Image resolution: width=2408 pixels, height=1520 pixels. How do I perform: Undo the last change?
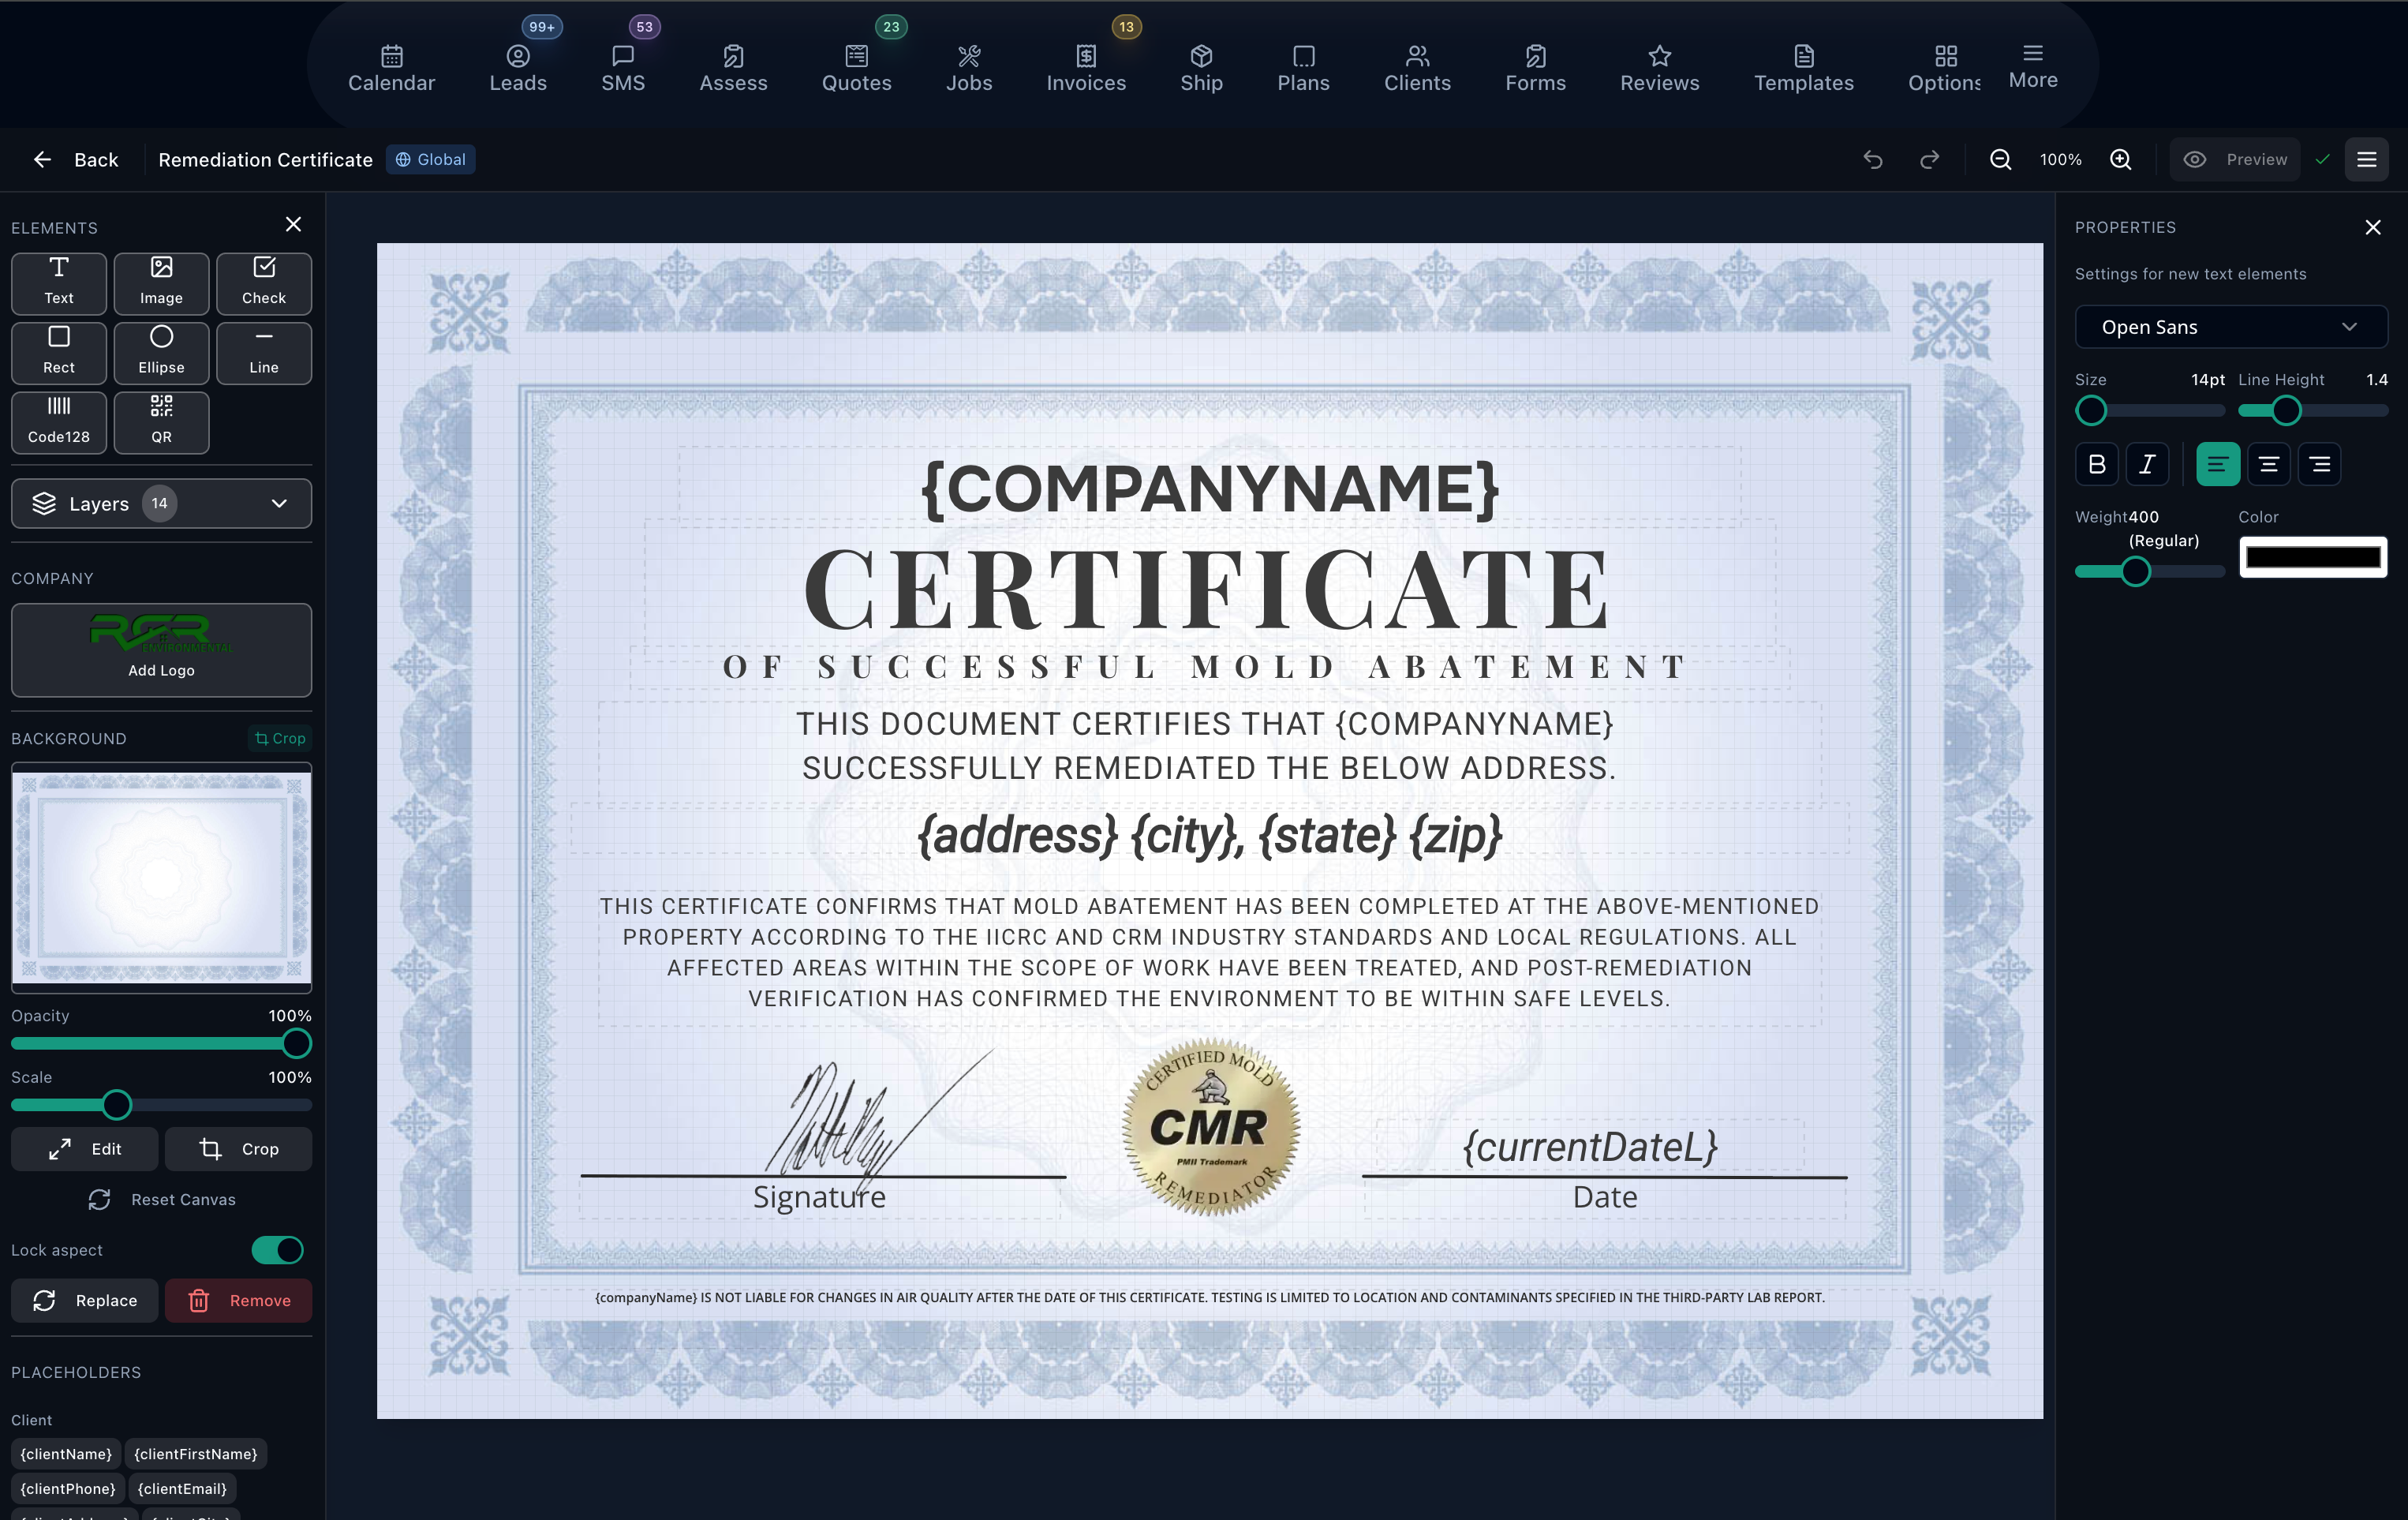coord(1873,160)
